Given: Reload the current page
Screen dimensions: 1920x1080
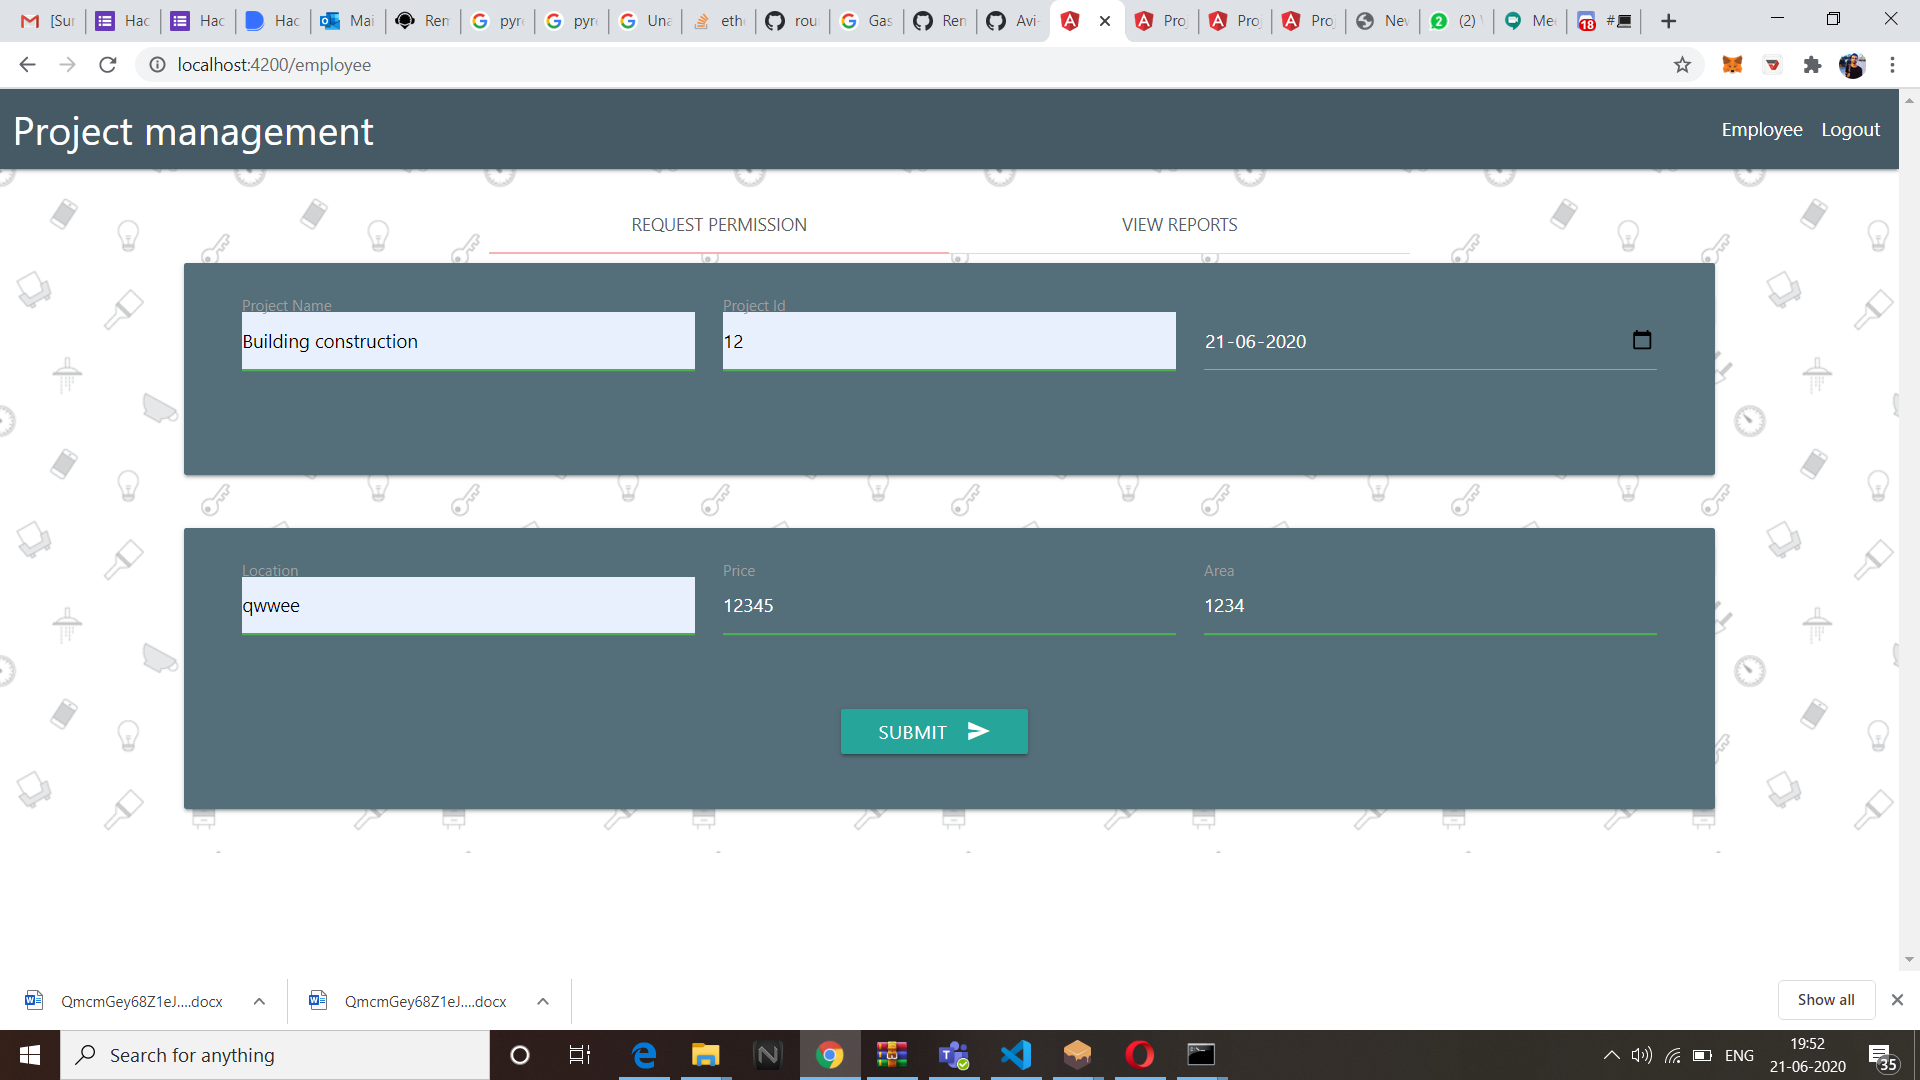Looking at the screenshot, I should pyautogui.click(x=108, y=65).
